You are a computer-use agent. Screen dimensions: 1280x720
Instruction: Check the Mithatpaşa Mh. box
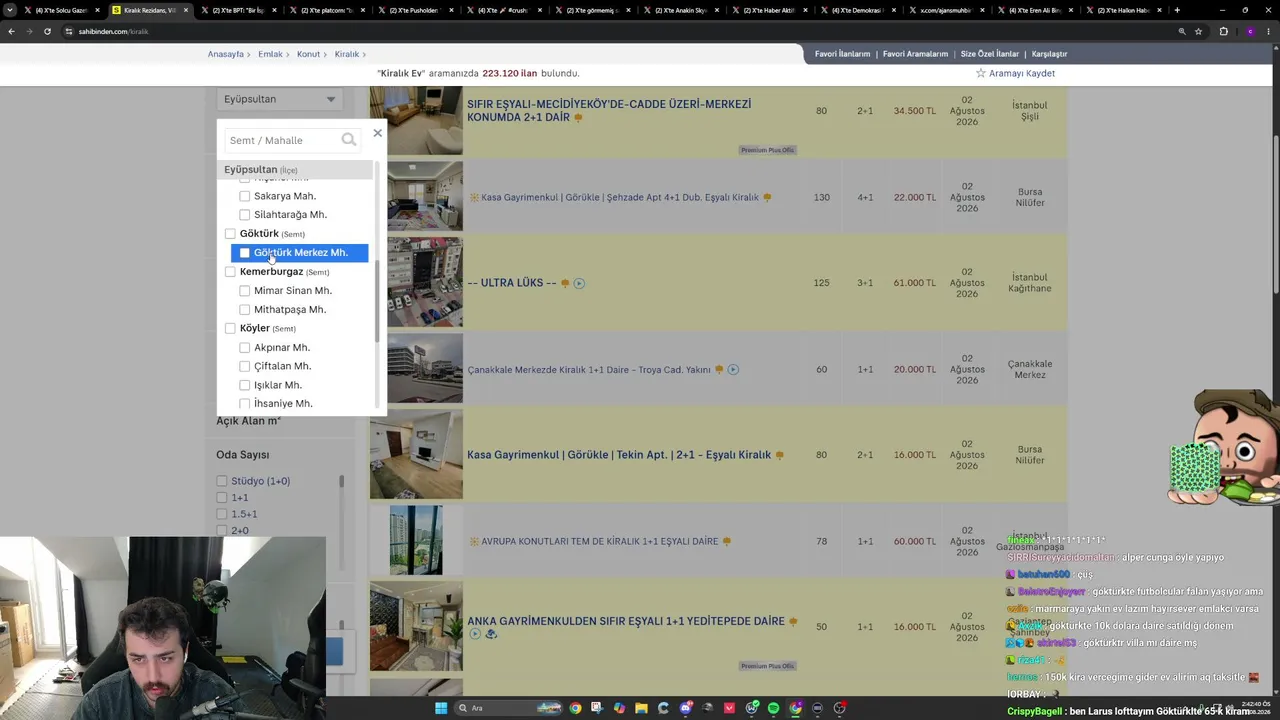244,310
